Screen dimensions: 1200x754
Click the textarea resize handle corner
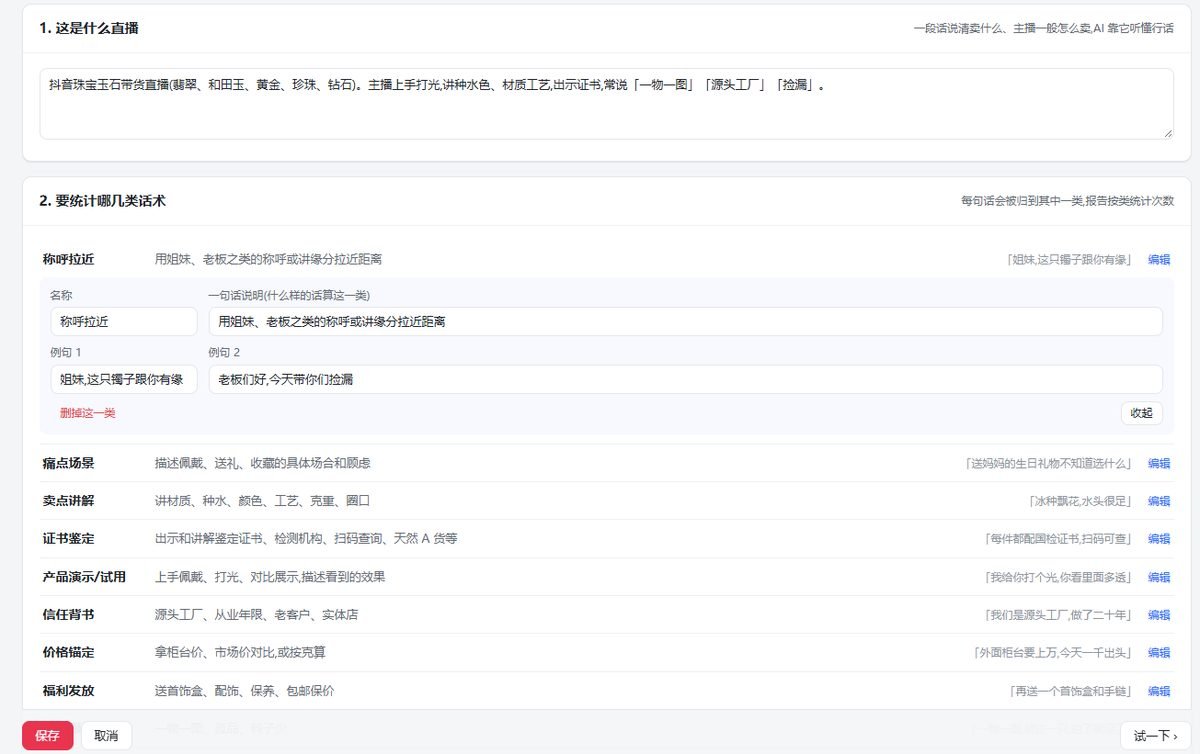click(x=1167, y=133)
